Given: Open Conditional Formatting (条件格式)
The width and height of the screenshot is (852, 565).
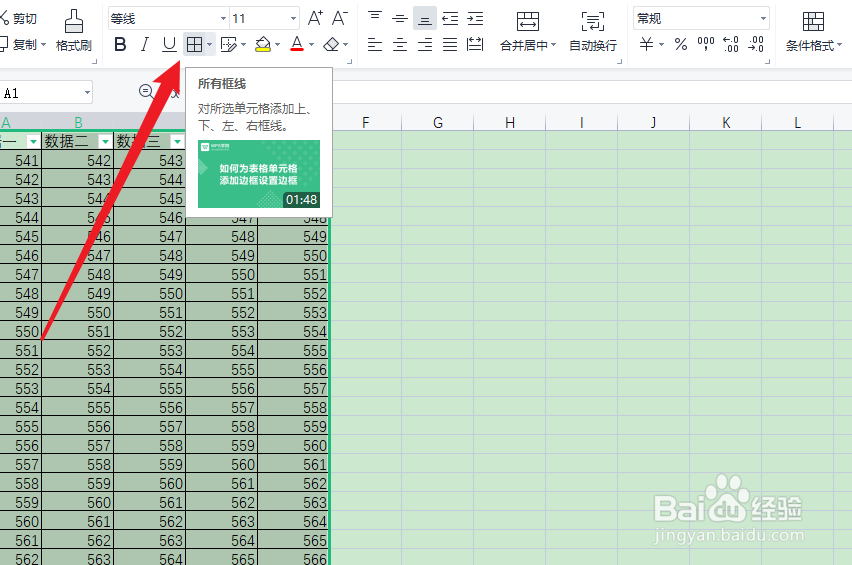Looking at the screenshot, I should [813, 31].
